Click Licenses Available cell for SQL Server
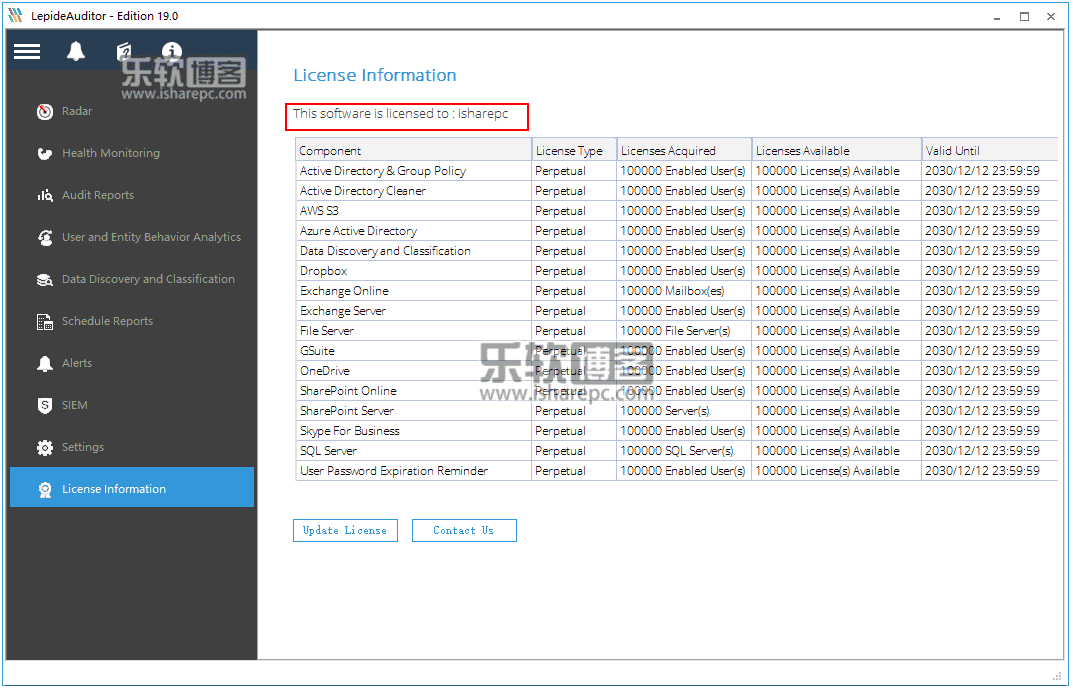Image resolution: width=1073 pixels, height=688 pixels. [837, 450]
